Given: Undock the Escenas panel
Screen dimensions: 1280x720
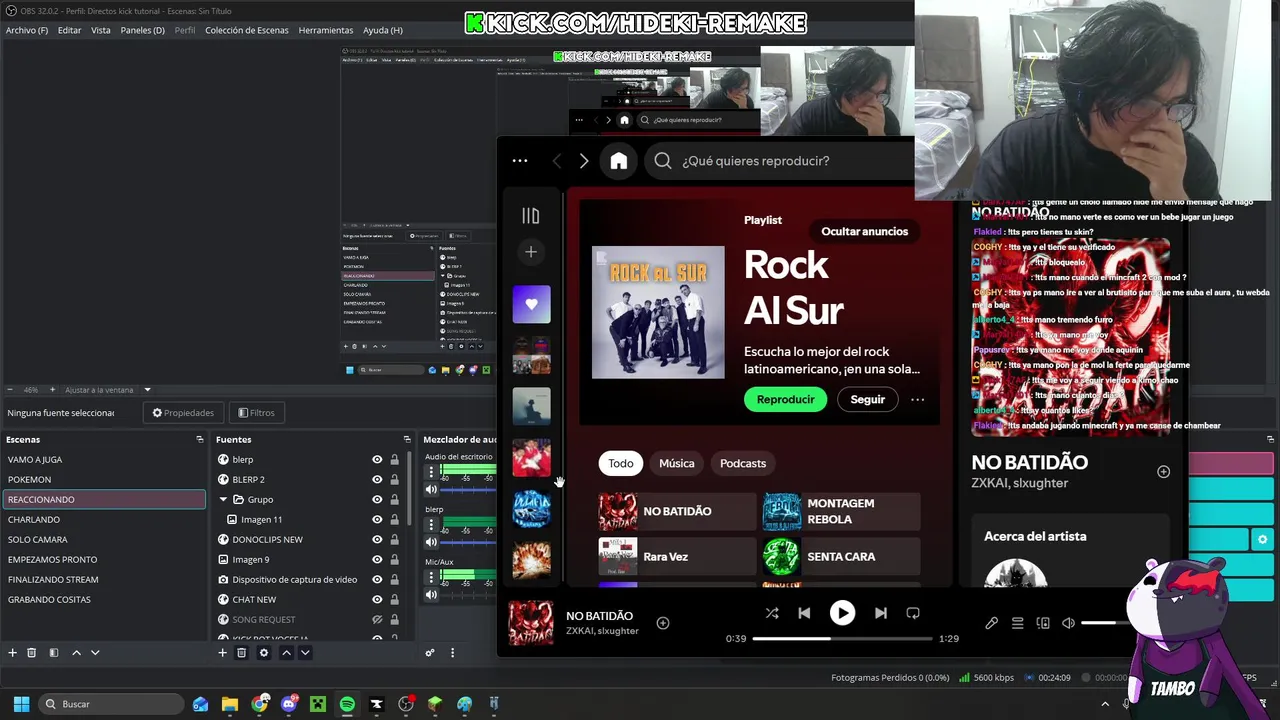Looking at the screenshot, I should point(199,439).
